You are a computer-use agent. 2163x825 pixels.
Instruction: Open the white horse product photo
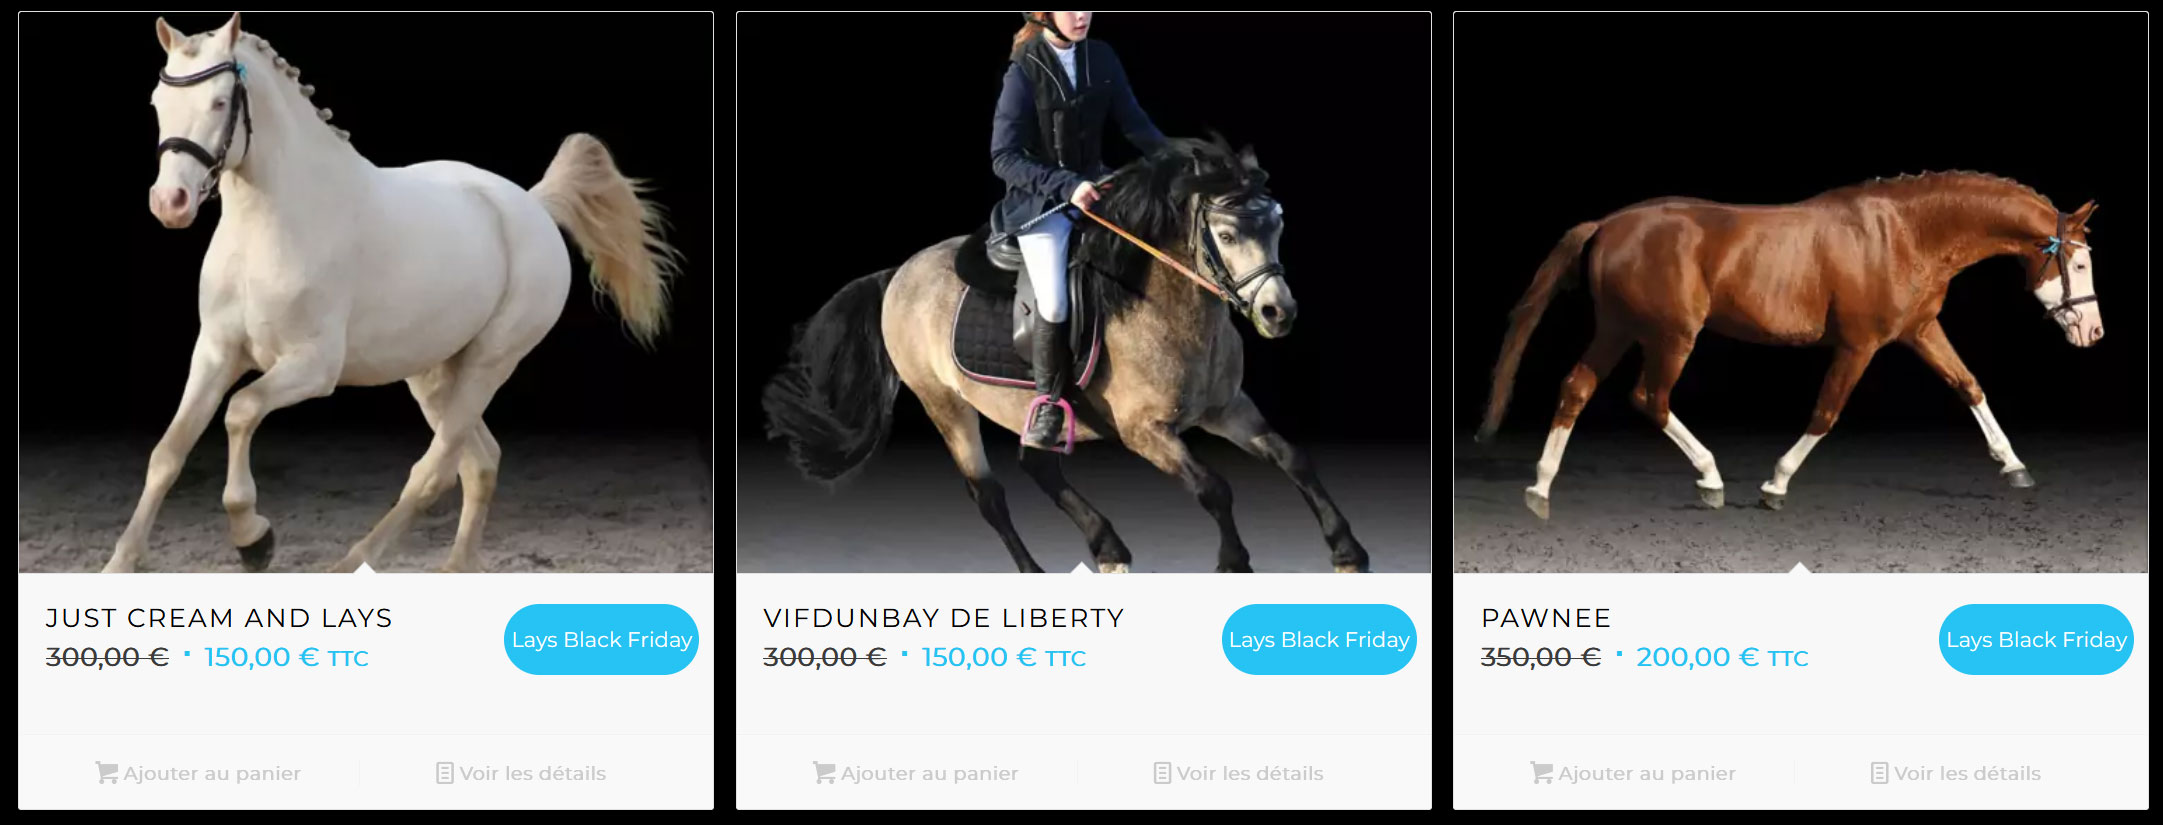(x=366, y=292)
